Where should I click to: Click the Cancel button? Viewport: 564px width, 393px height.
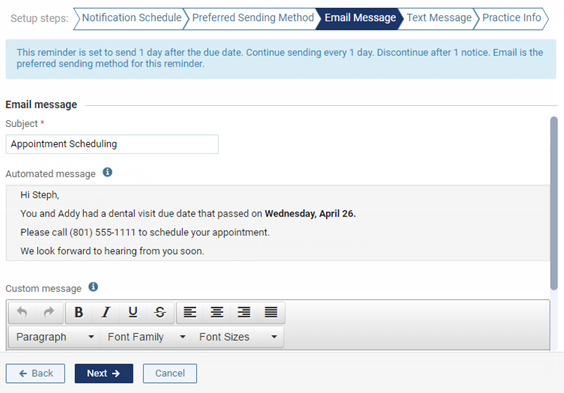(170, 373)
